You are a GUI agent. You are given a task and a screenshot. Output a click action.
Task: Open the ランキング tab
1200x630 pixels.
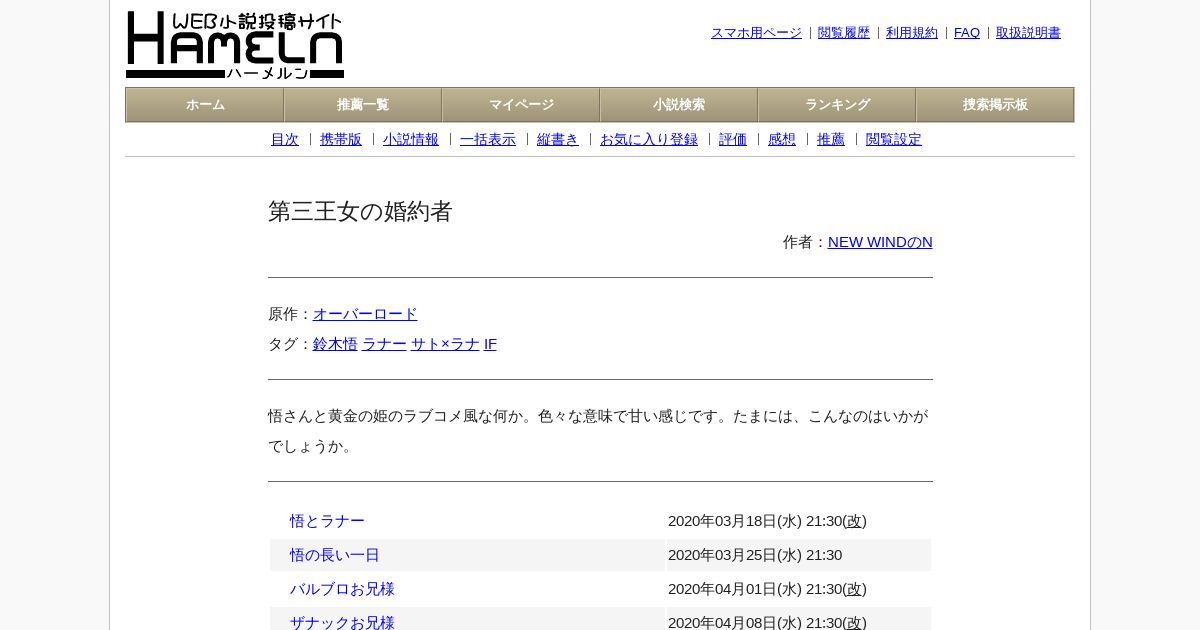(x=837, y=105)
